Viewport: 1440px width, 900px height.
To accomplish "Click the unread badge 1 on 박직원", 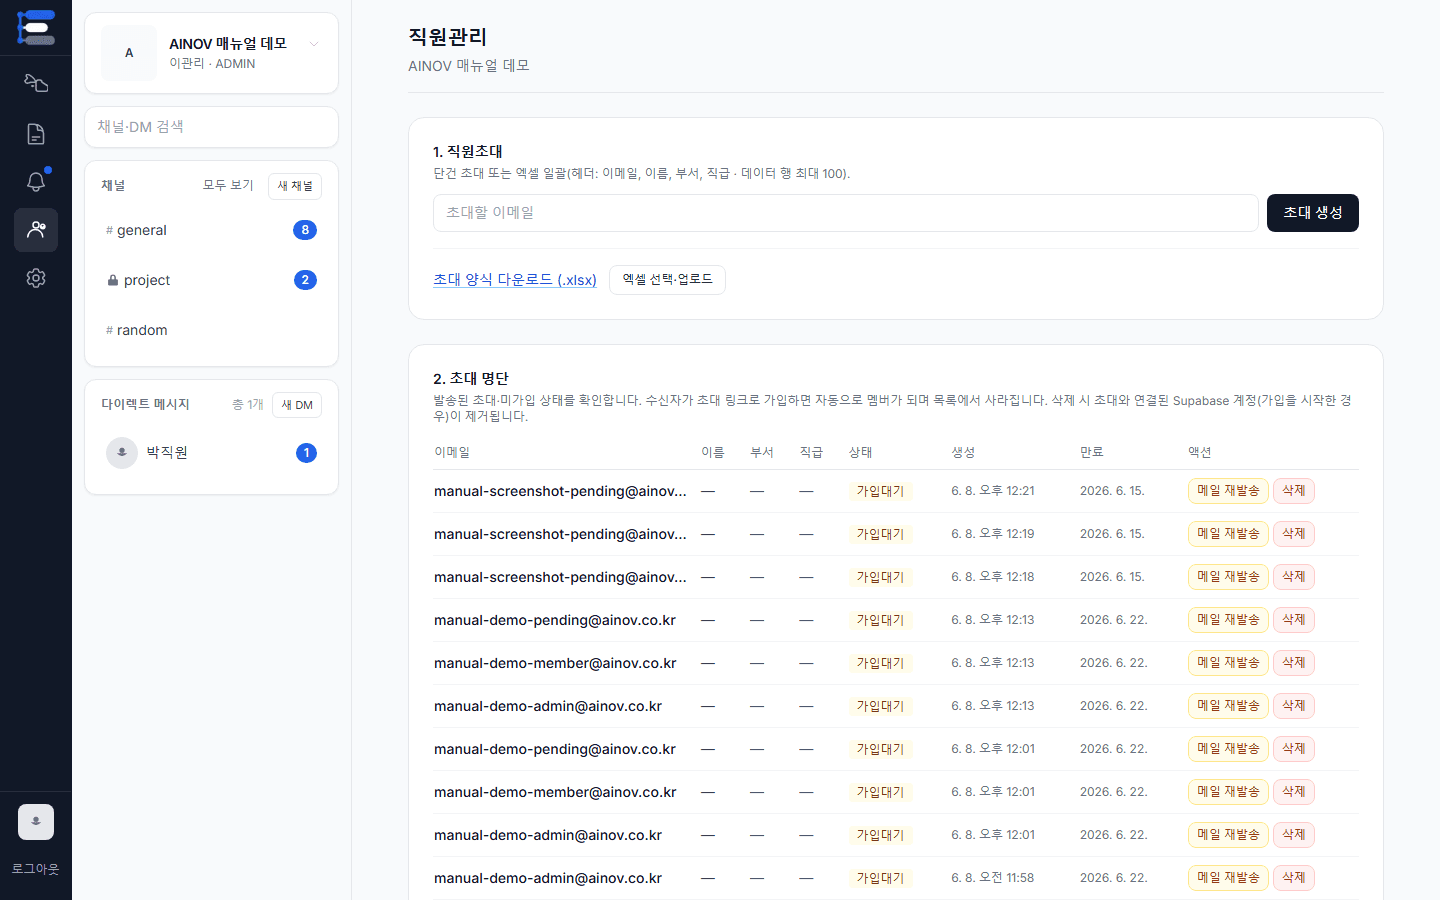I will point(306,453).
